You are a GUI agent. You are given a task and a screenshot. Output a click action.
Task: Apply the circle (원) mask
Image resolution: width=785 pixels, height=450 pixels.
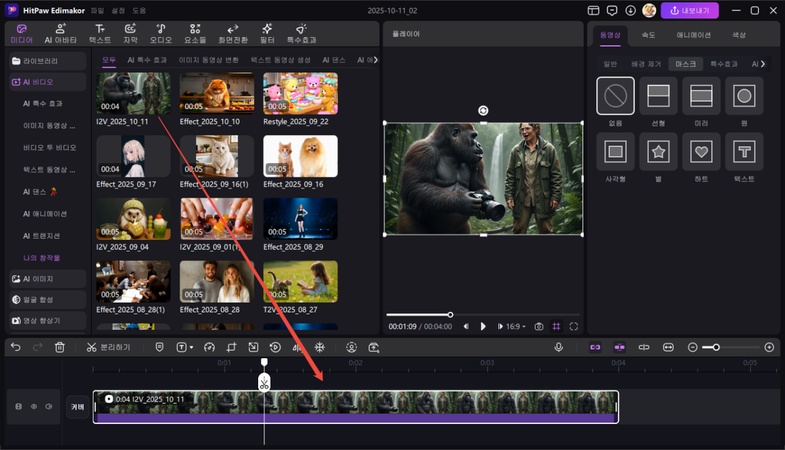click(x=743, y=96)
